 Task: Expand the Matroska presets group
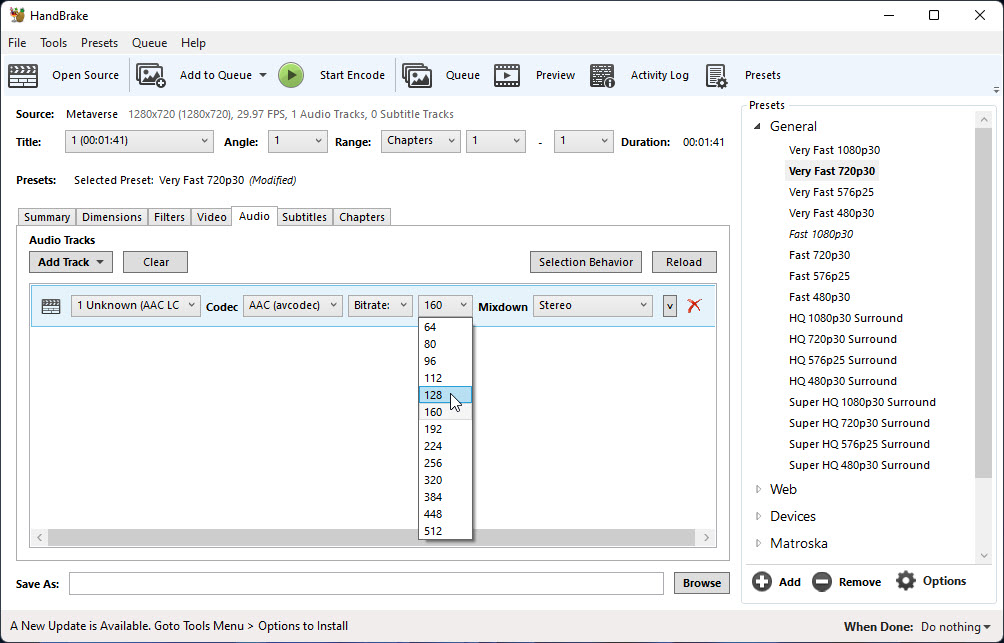(758, 543)
